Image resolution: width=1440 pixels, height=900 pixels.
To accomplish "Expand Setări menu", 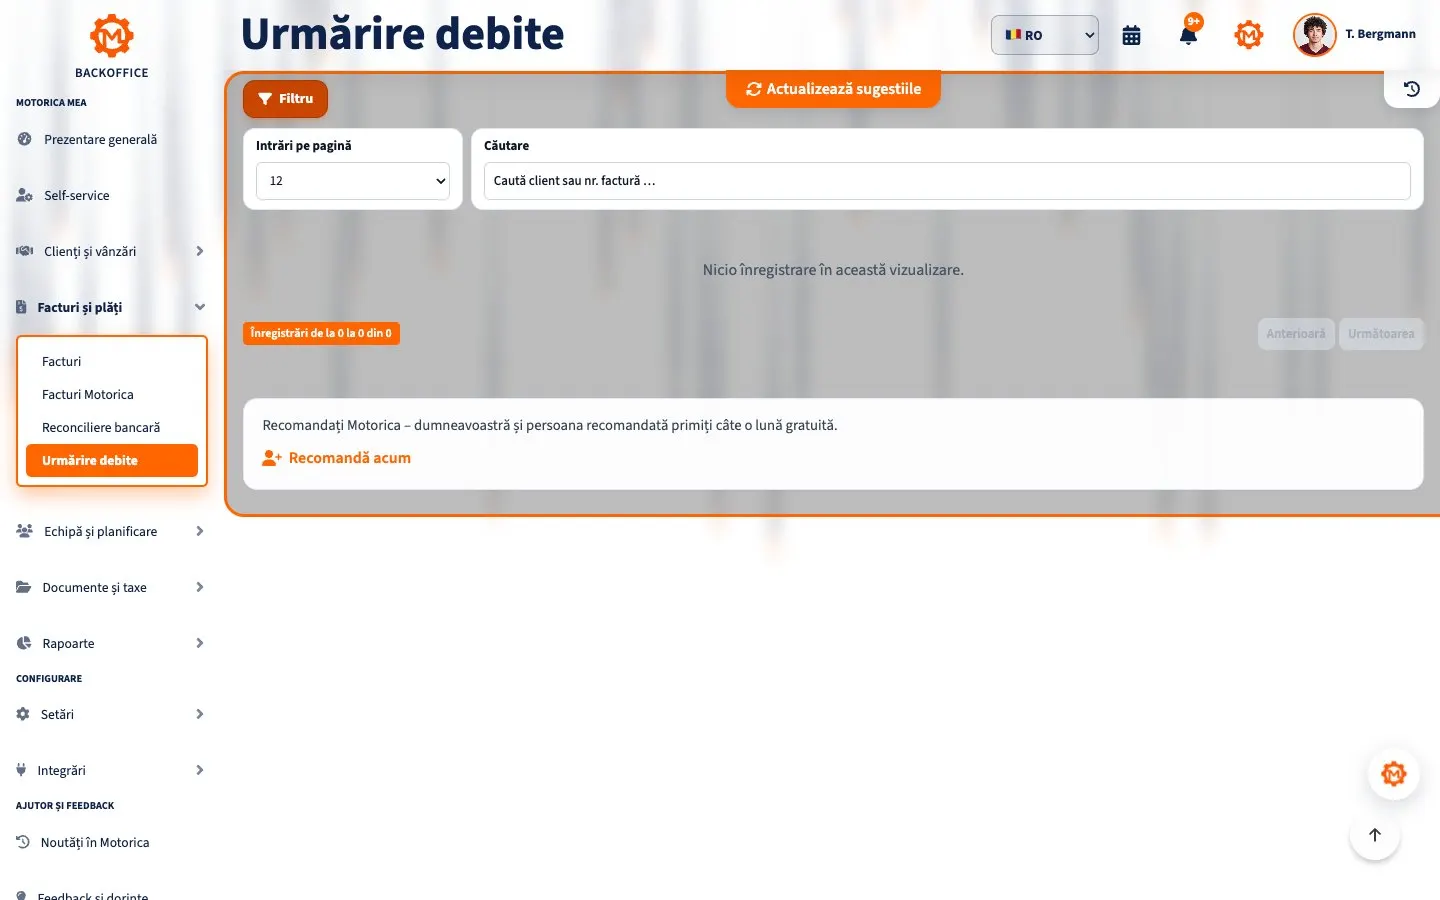I will [110, 715].
